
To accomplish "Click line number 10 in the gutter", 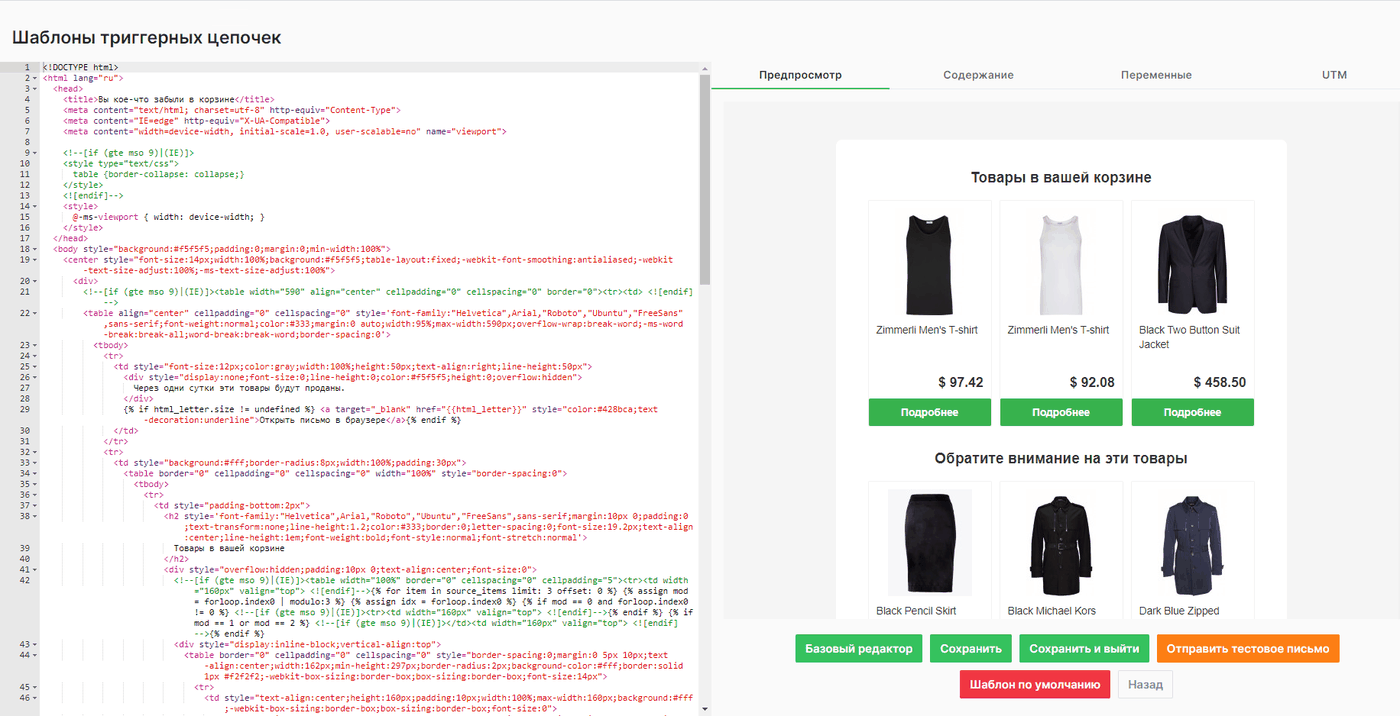I will [x=26, y=163].
